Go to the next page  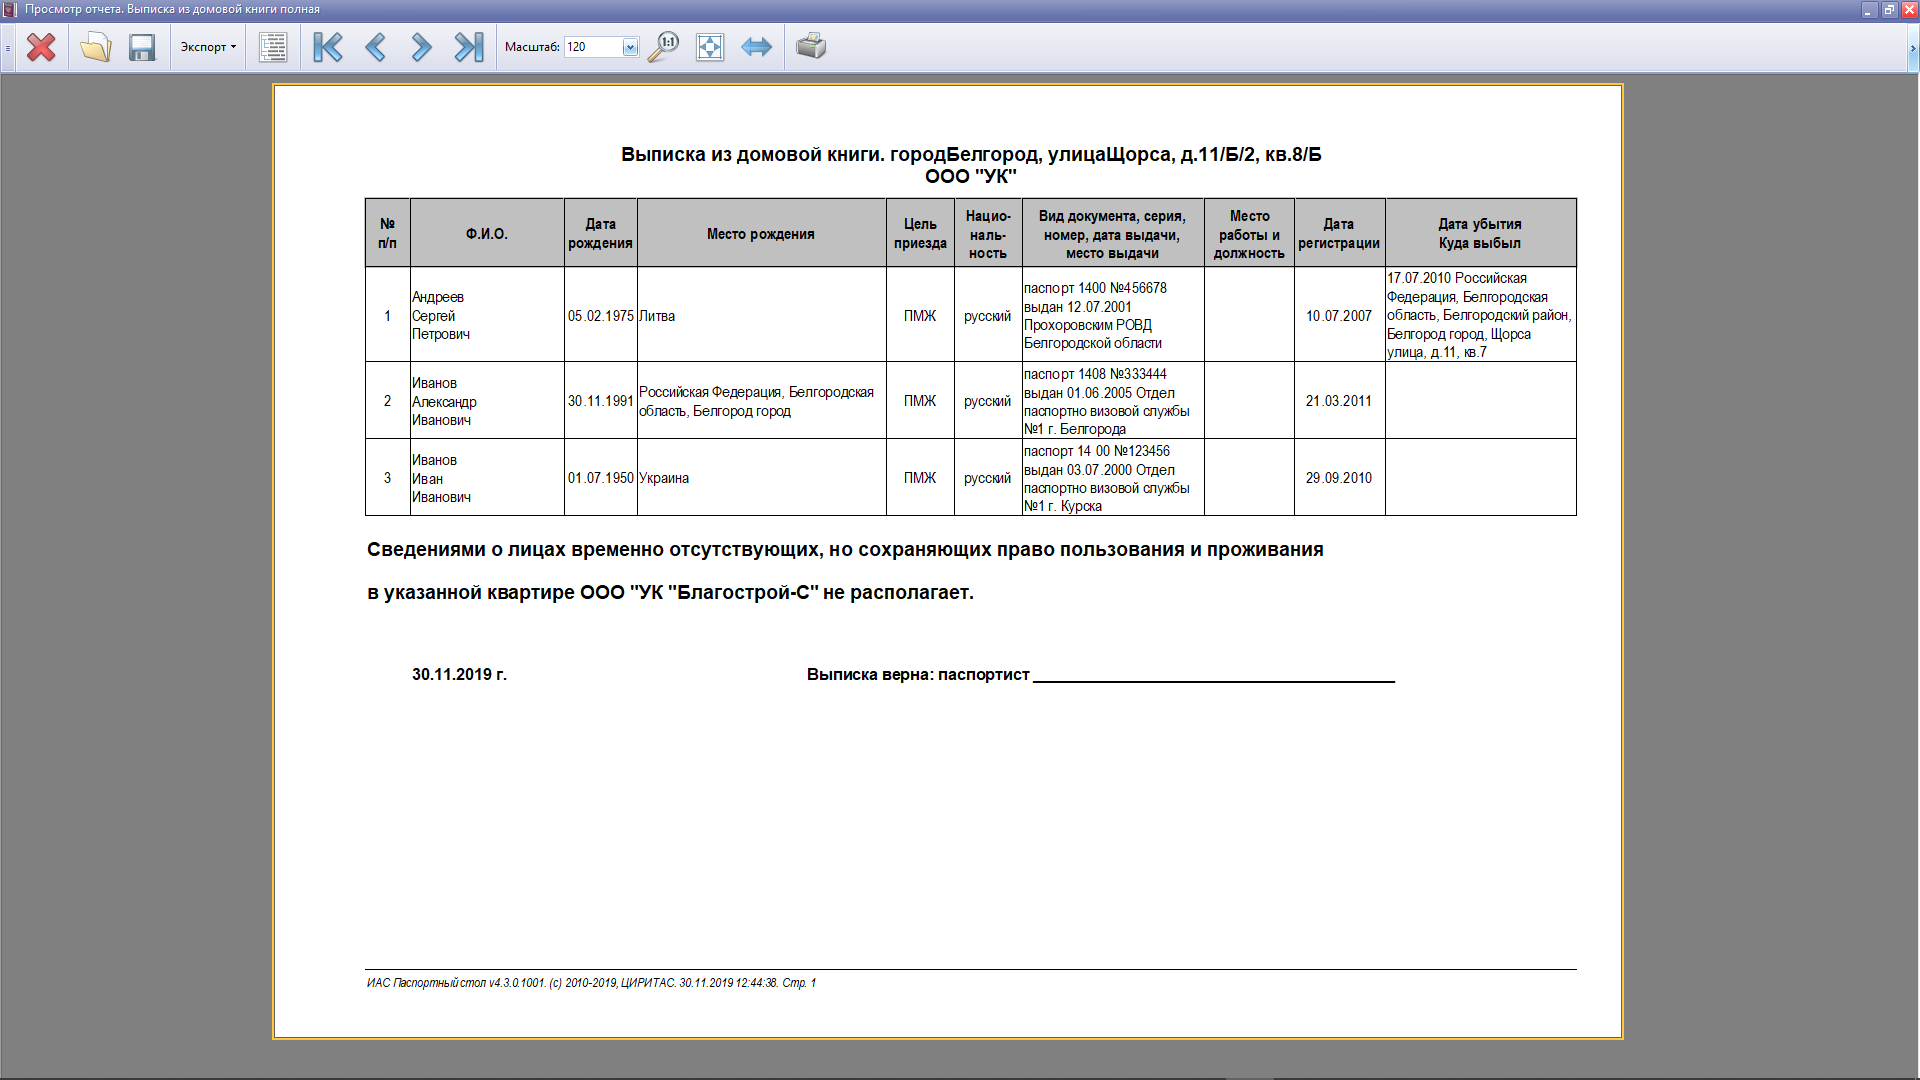point(421,47)
